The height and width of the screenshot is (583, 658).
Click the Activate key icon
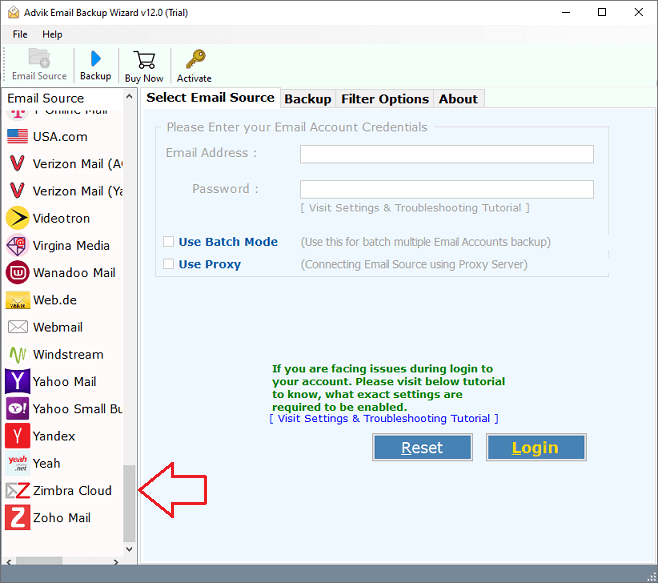pyautogui.click(x=195, y=59)
